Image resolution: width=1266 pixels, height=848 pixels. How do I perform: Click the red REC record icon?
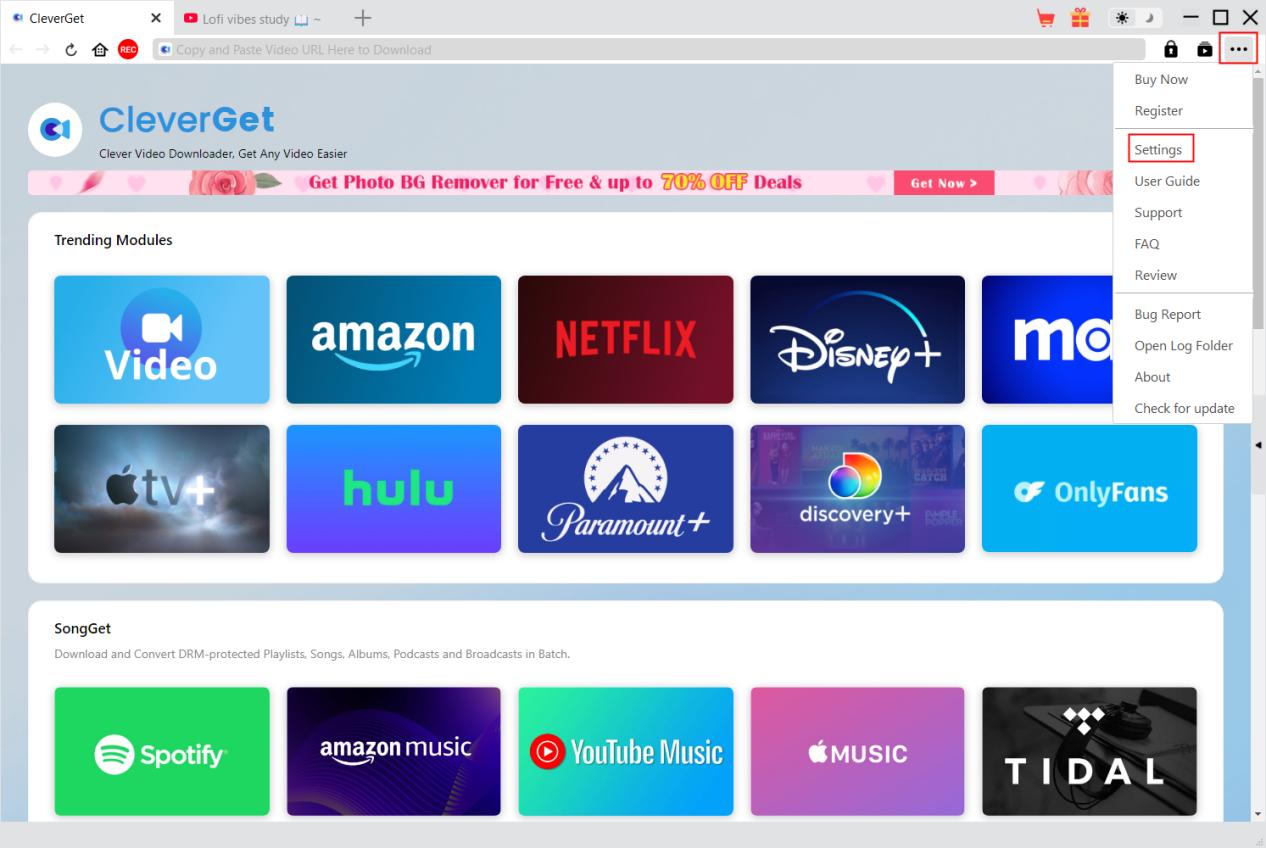click(128, 49)
